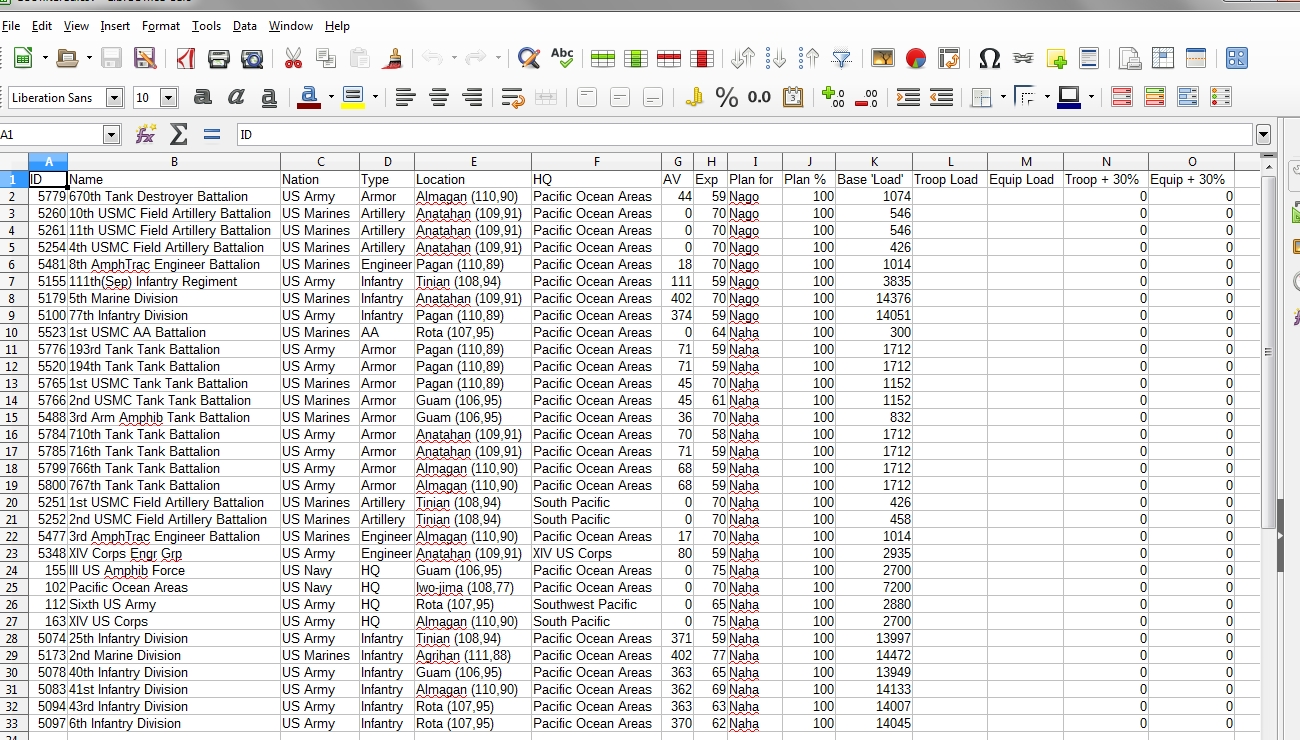Viewport: 1300px width, 740px height.
Task: Open the Format menu
Action: [x=160, y=26]
